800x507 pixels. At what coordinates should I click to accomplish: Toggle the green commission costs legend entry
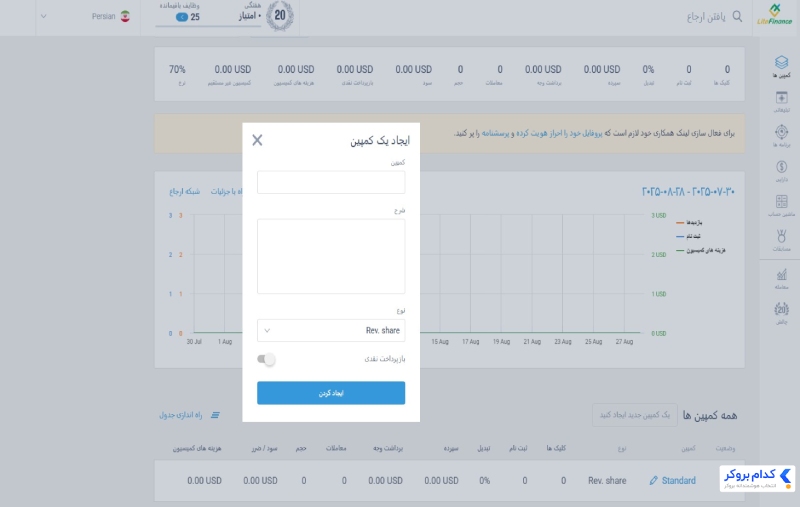pos(701,250)
